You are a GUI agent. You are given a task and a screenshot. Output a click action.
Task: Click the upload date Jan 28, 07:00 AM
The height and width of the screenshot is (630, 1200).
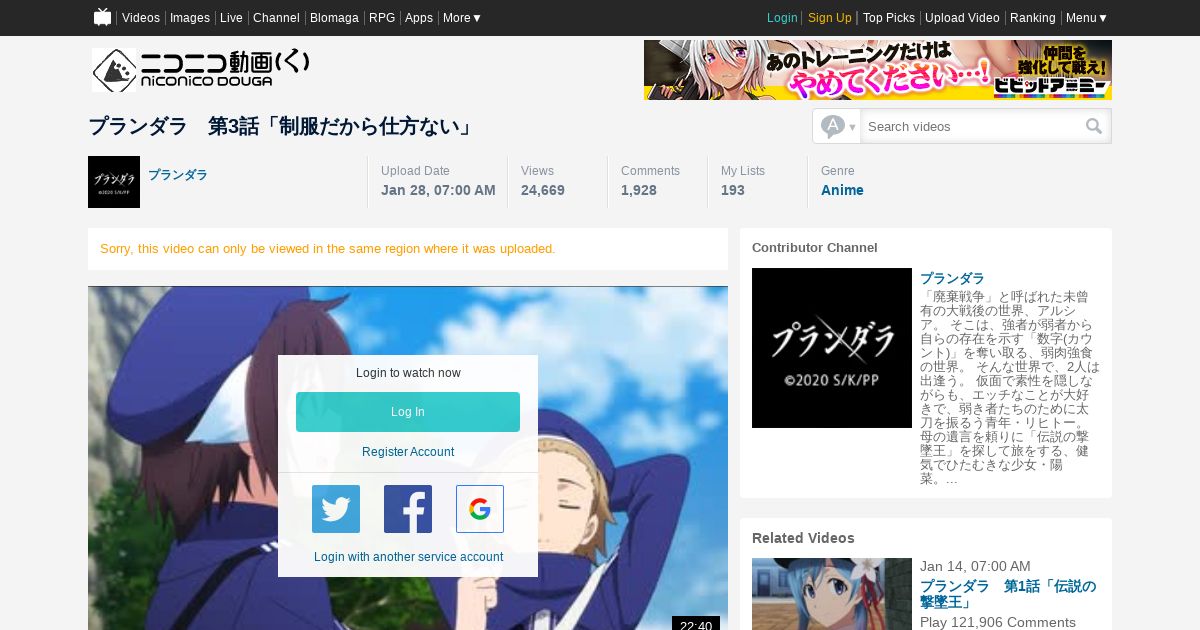[x=438, y=190]
